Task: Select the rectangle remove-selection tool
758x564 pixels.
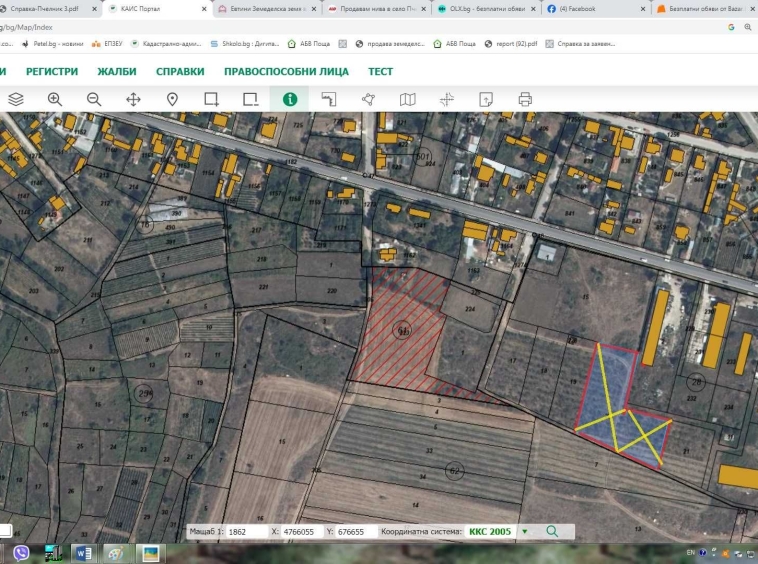Action: coord(251,99)
